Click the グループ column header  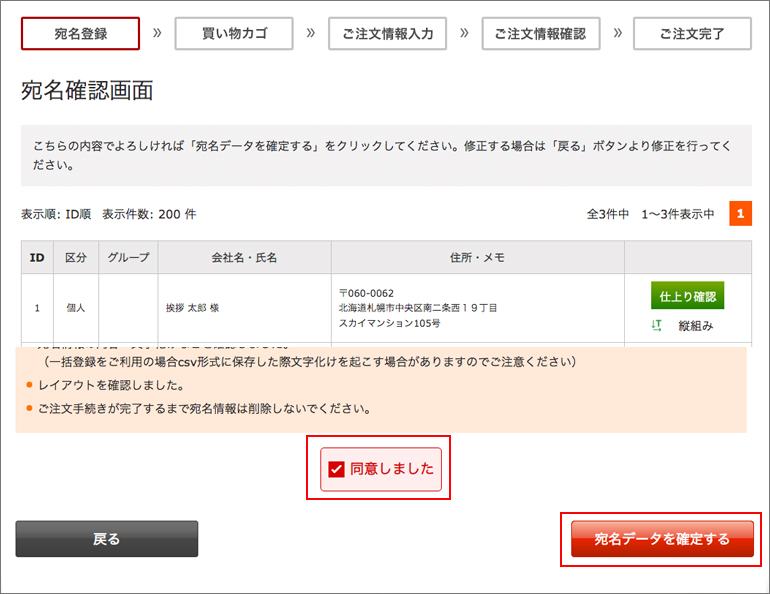[x=128, y=257]
